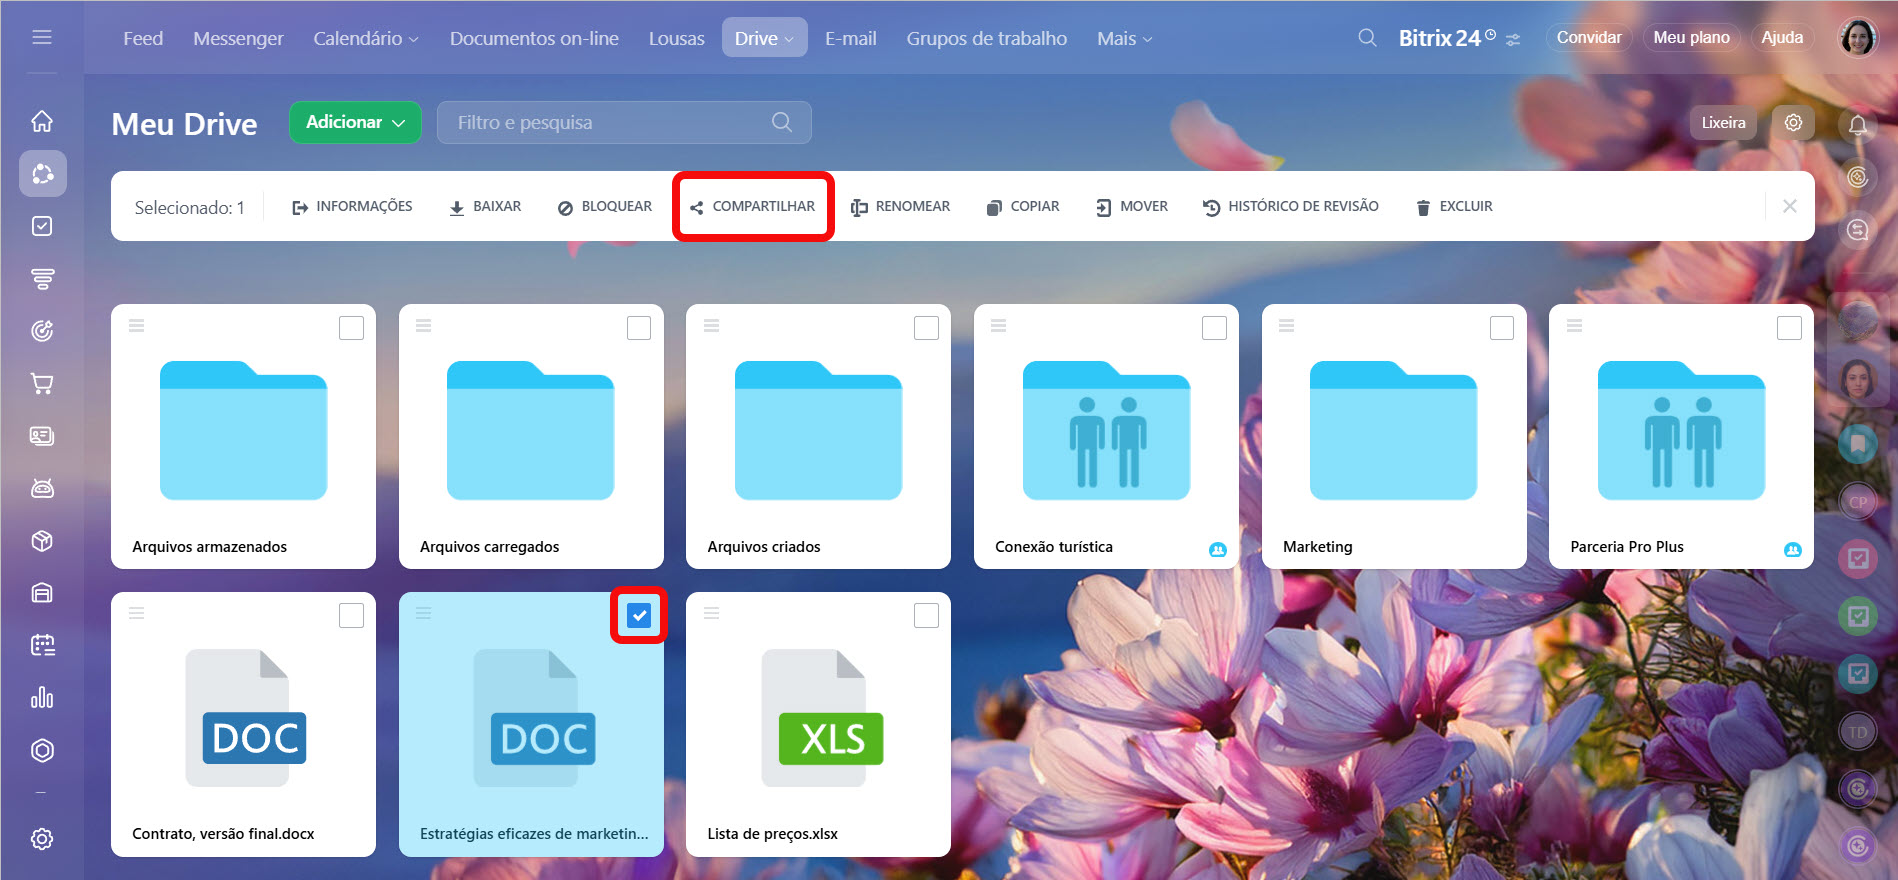This screenshot has height=880, width=1898.
Task: Open Grupos de trabalho tab
Action: click(986, 38)
